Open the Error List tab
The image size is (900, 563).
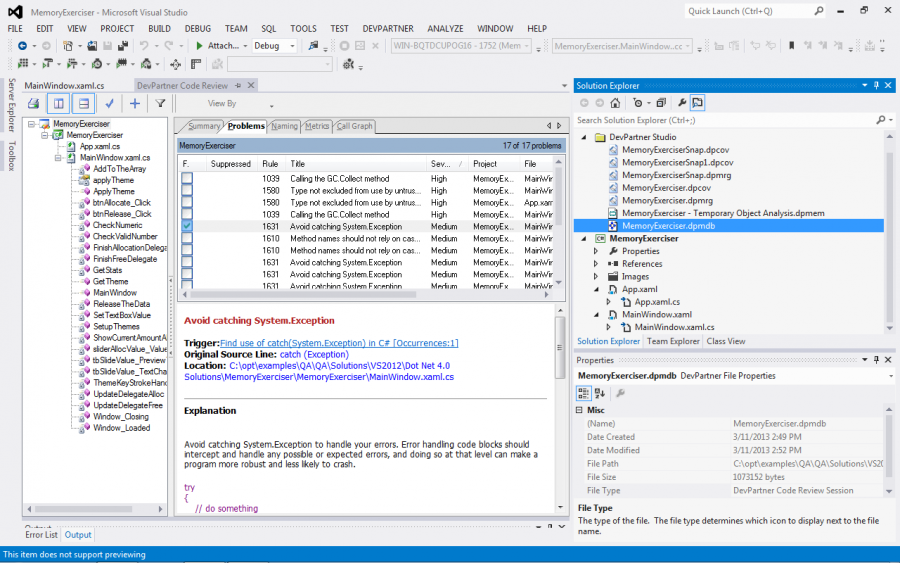41,535
